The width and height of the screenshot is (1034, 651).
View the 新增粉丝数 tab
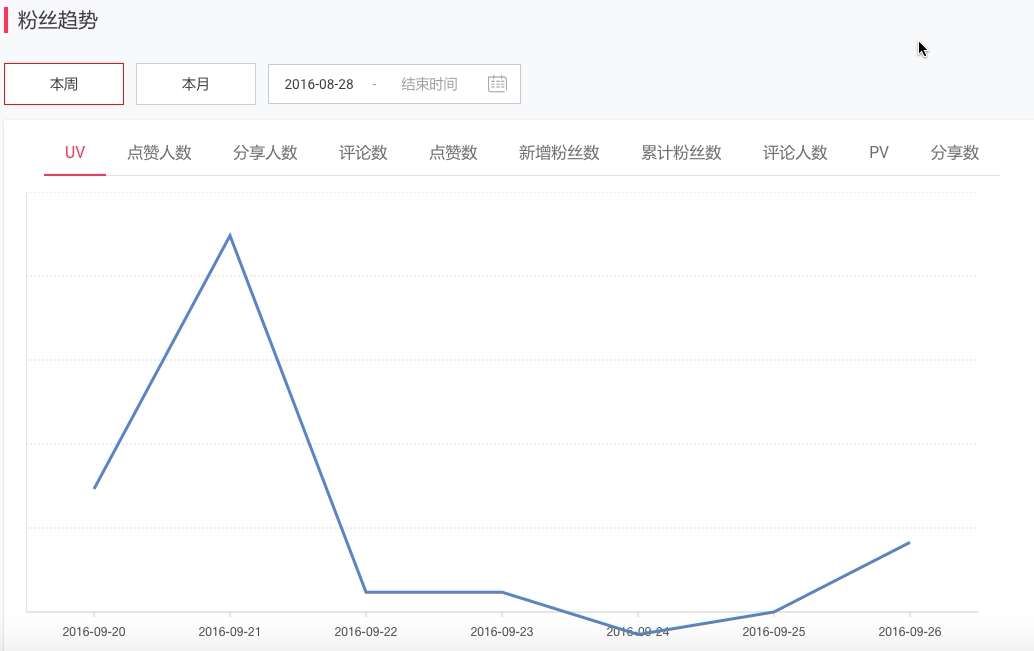pyautogui.click(x=559, y=153)
